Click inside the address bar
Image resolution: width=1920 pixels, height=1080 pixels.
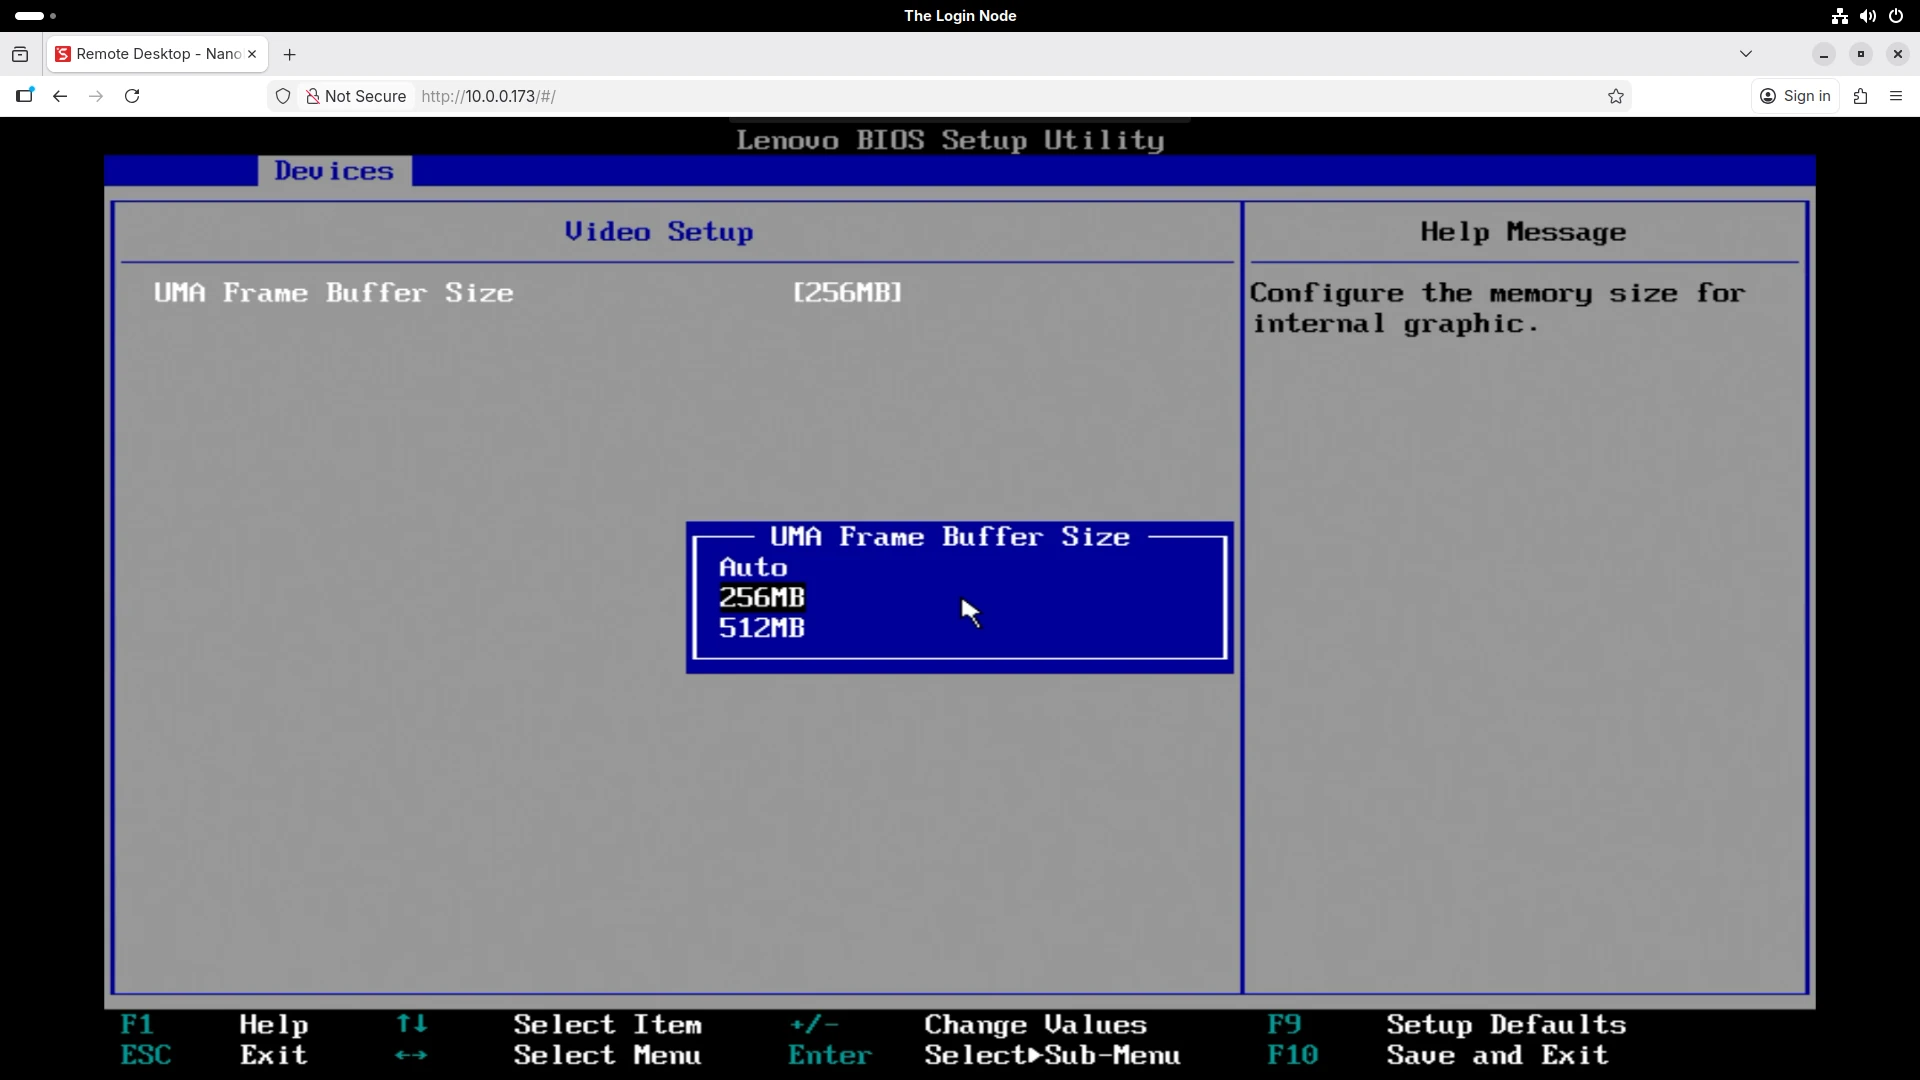700,96
